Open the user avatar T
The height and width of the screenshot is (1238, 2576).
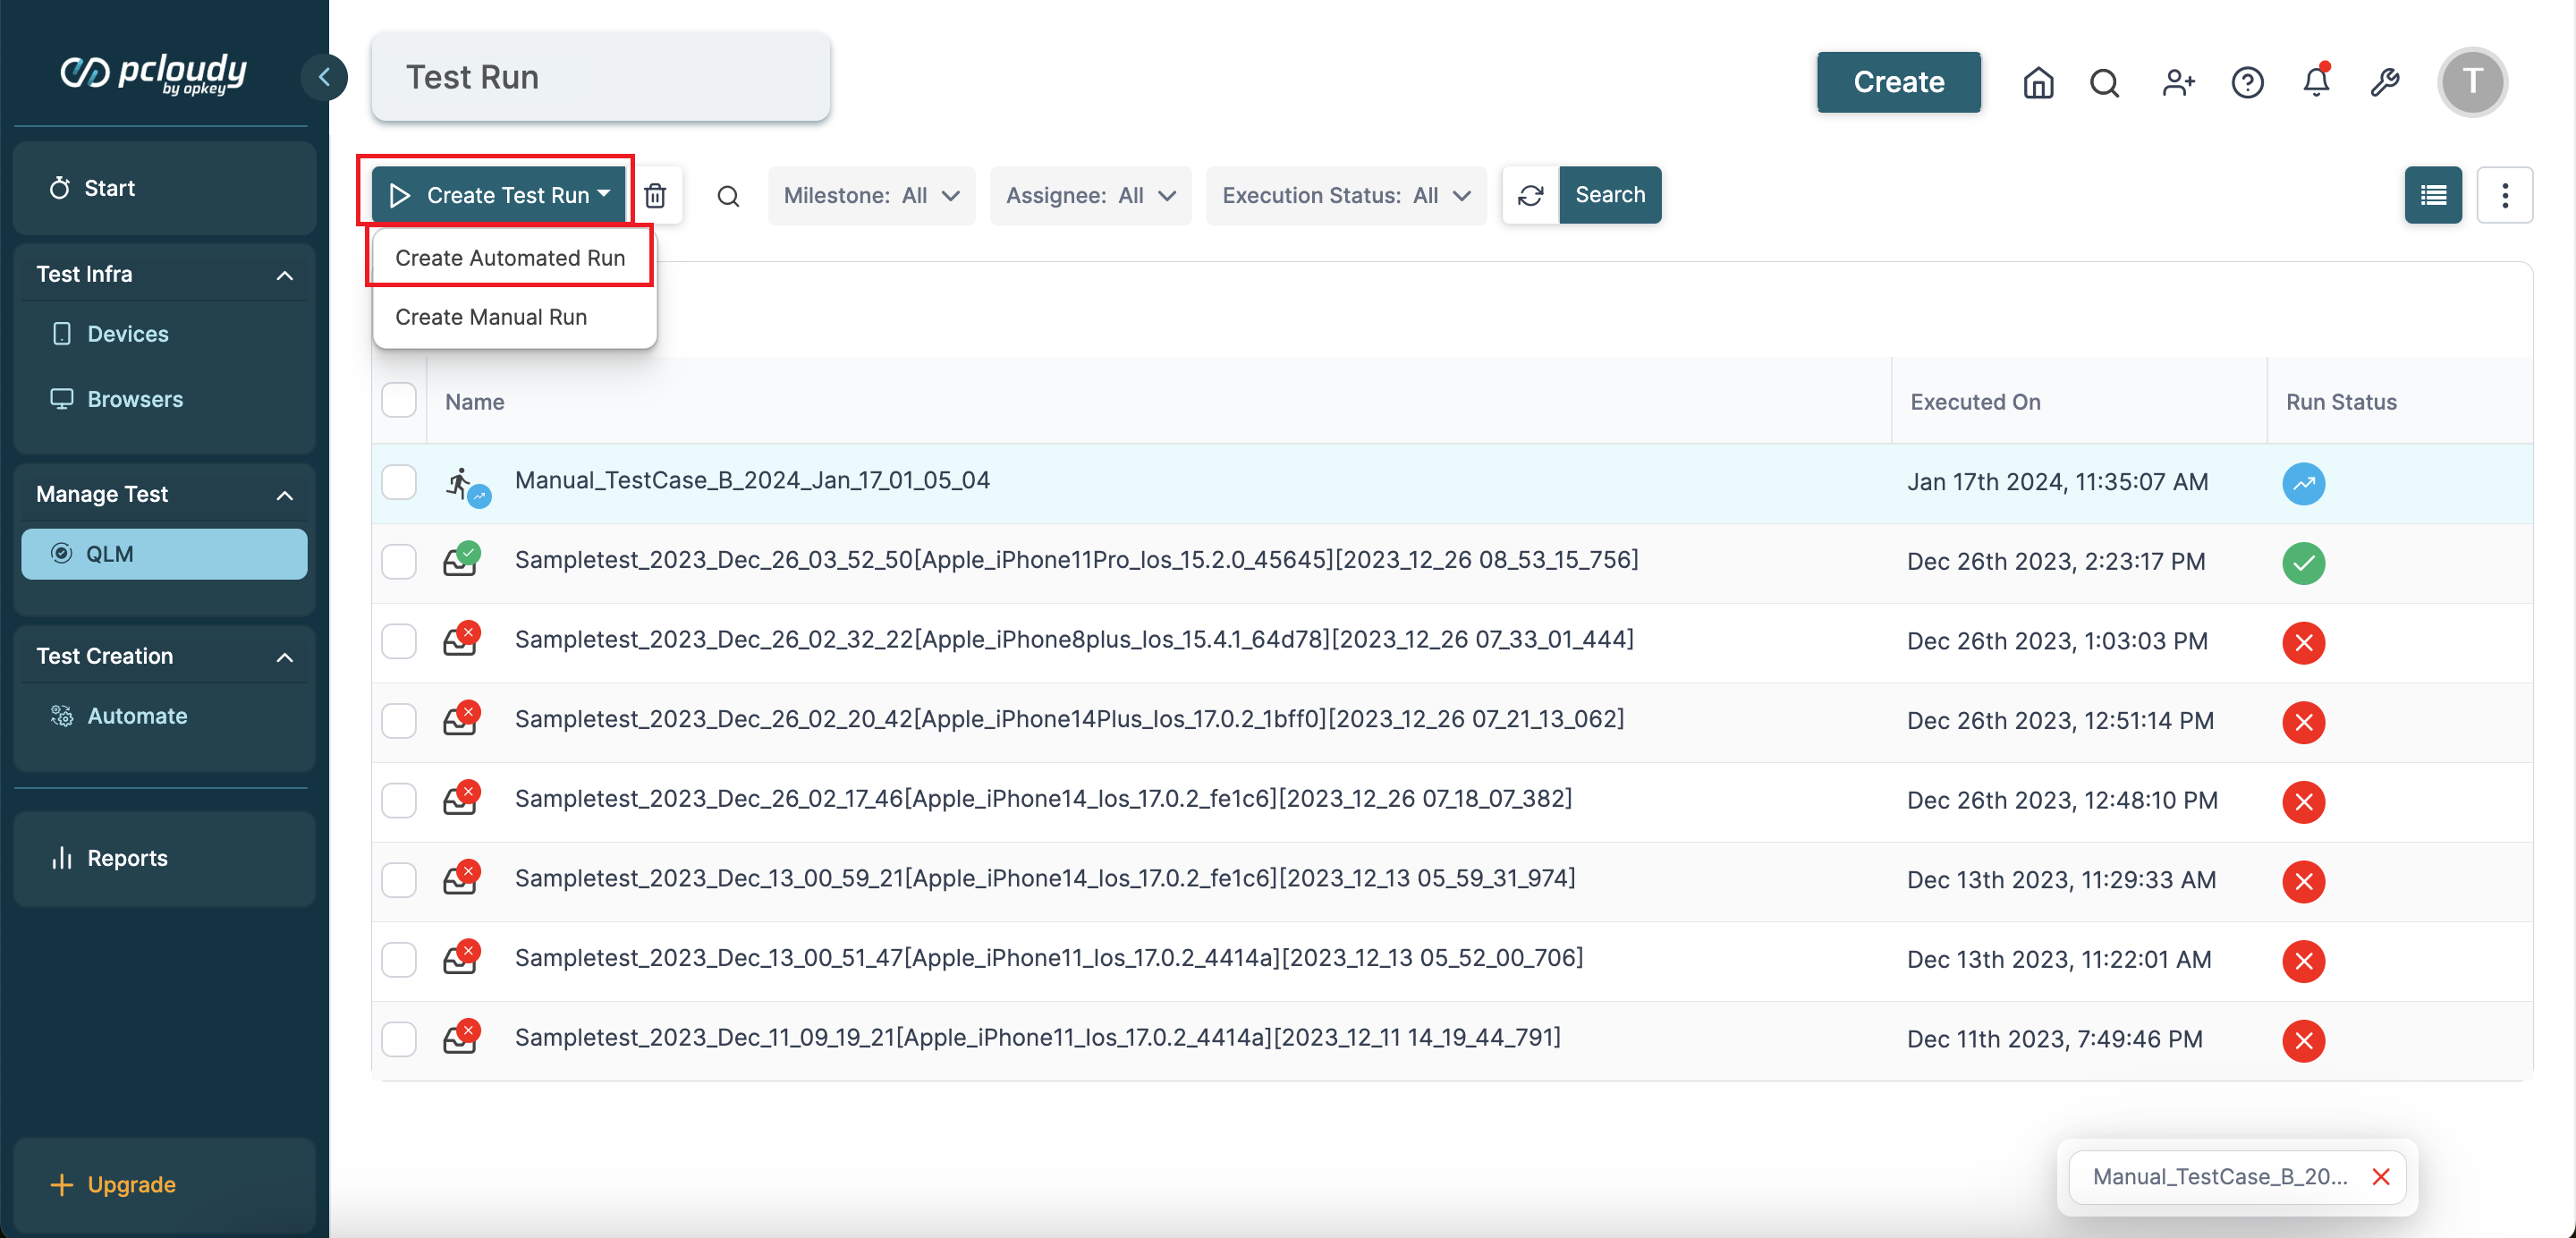click(x=2472, y=82)
